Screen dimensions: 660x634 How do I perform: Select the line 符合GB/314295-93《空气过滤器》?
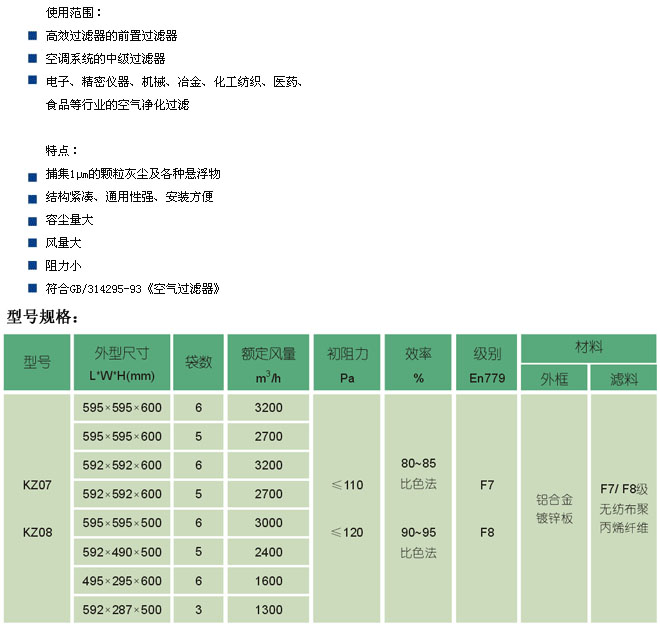133,289
